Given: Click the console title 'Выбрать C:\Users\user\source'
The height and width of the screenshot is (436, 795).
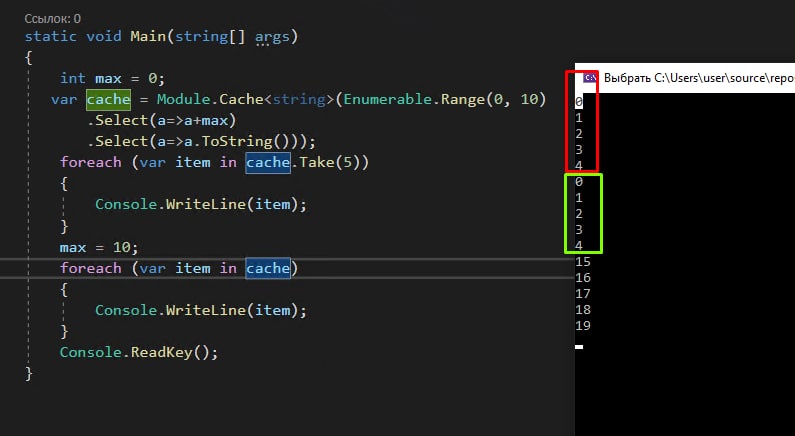Looking at the screenshot, I should pos(699,78).
